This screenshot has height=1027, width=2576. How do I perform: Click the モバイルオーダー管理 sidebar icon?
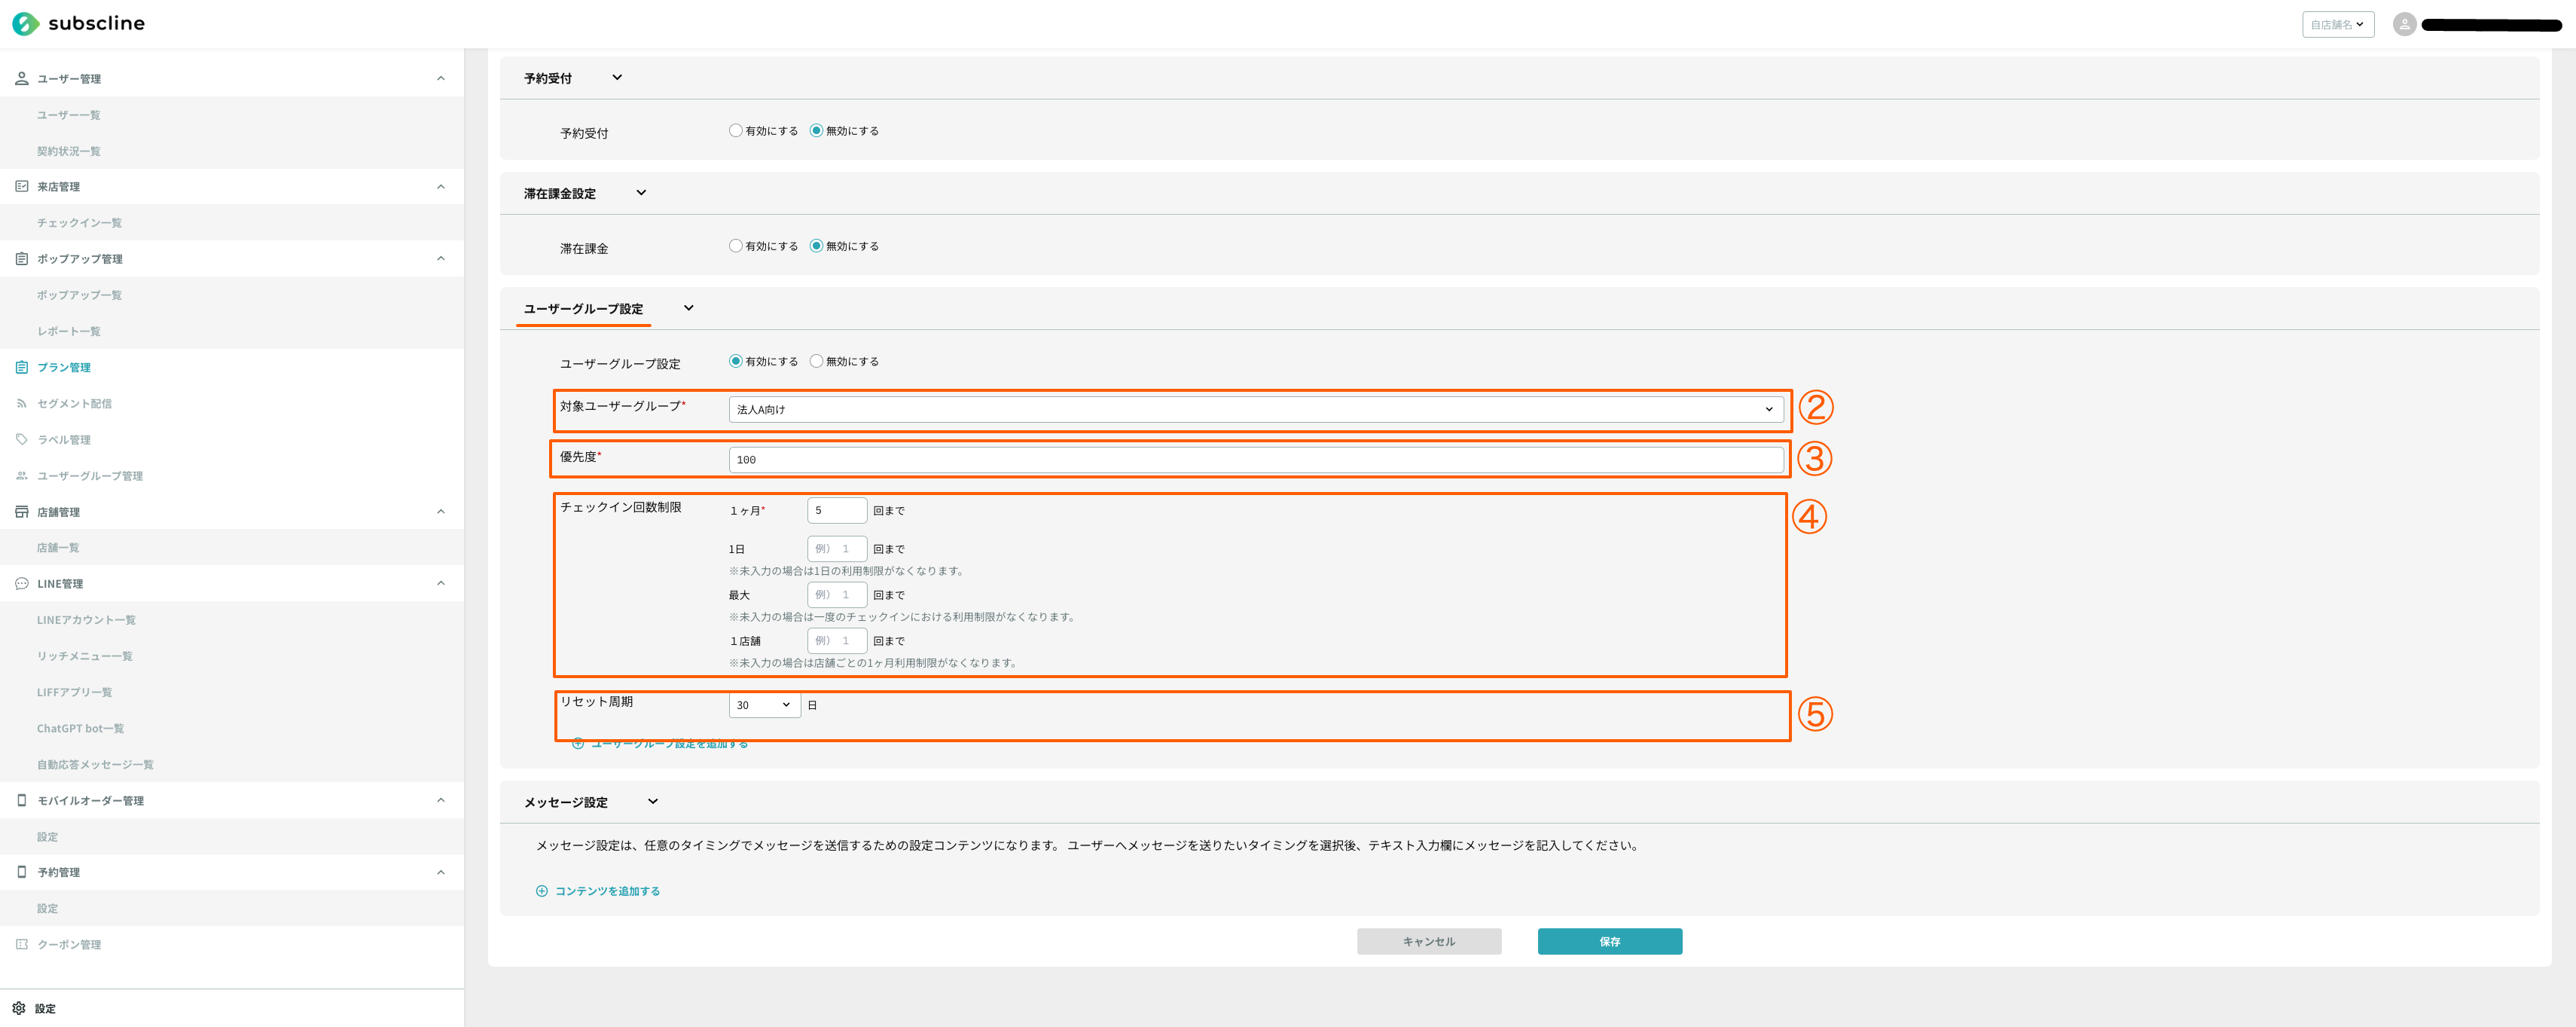[x=23, y=802]
